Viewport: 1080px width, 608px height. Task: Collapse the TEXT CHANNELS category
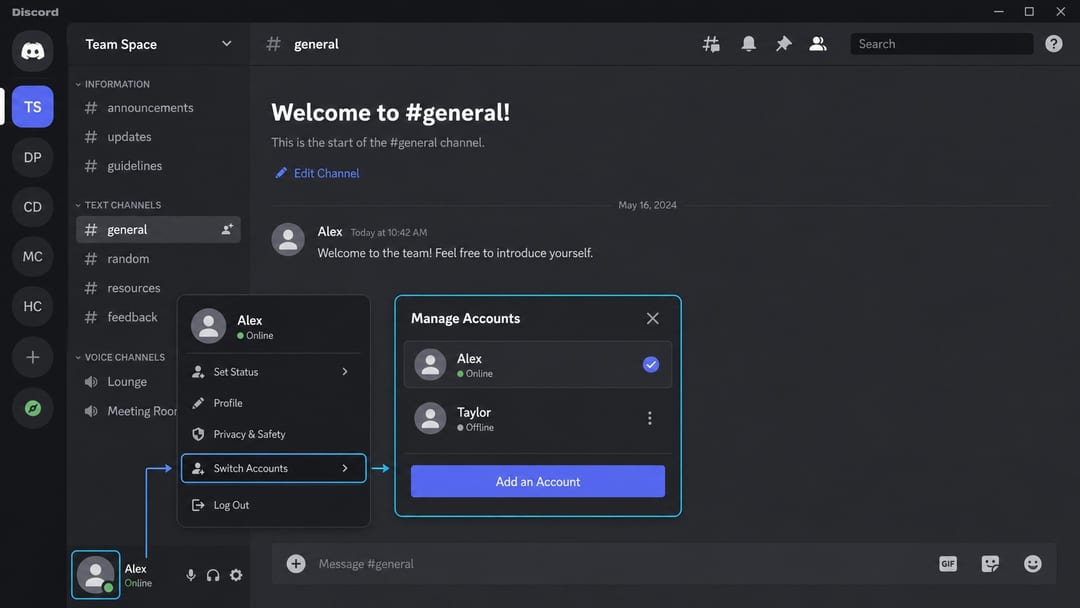click(118, 205)
